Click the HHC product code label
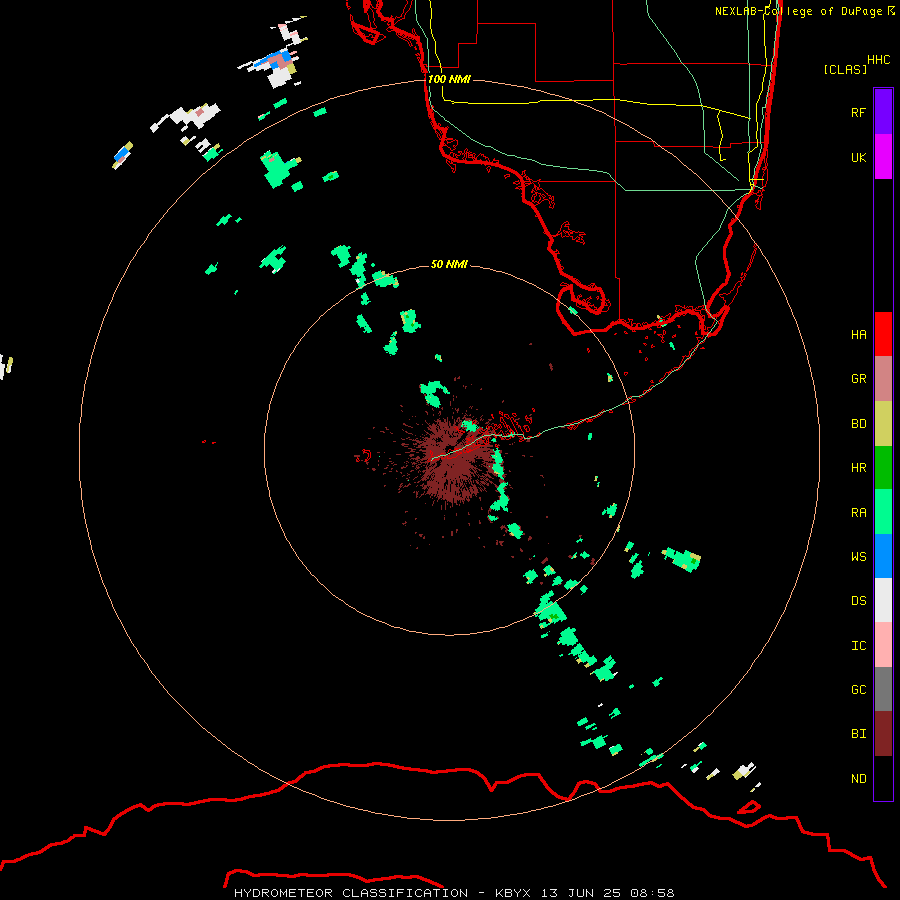 click(878, 60)
